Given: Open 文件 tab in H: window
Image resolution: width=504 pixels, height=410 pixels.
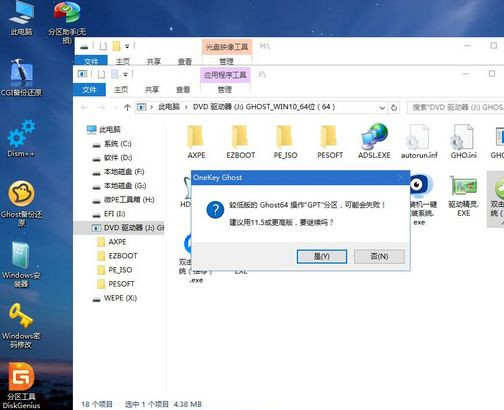Looking at the screenshot, I should (91, 61).
